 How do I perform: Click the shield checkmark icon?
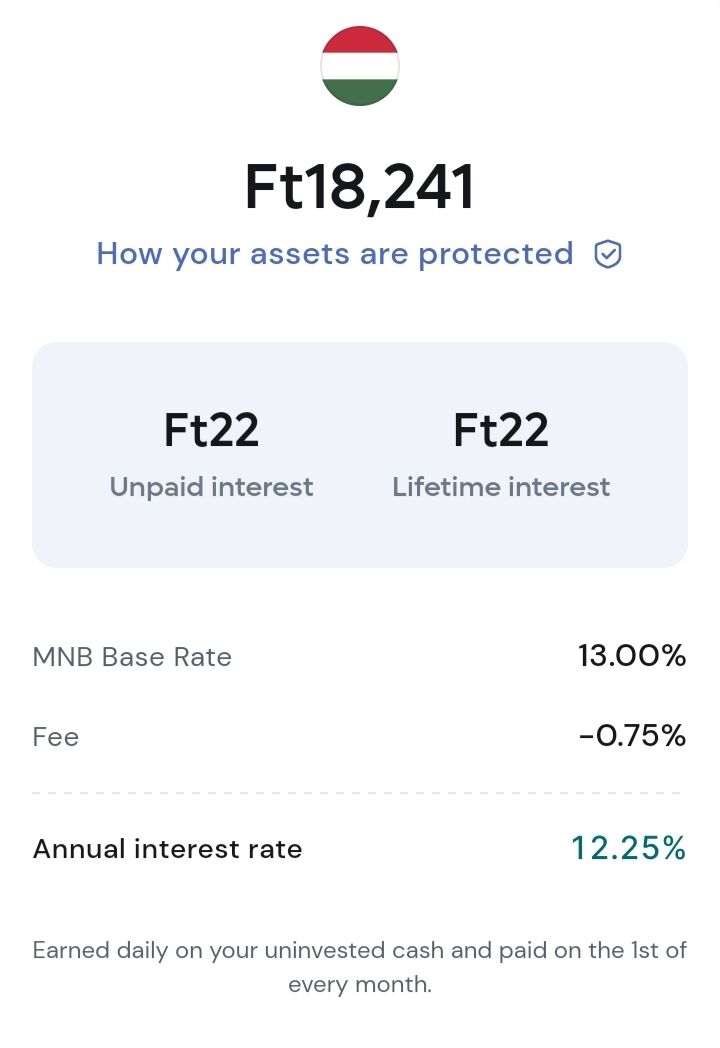tap(608, 255)
